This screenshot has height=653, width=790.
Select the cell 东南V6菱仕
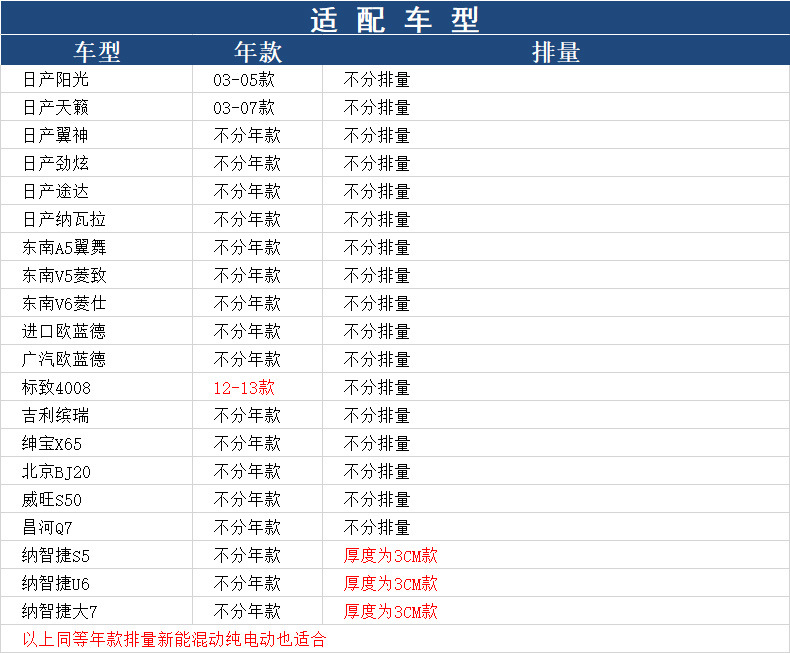point(64,303)
